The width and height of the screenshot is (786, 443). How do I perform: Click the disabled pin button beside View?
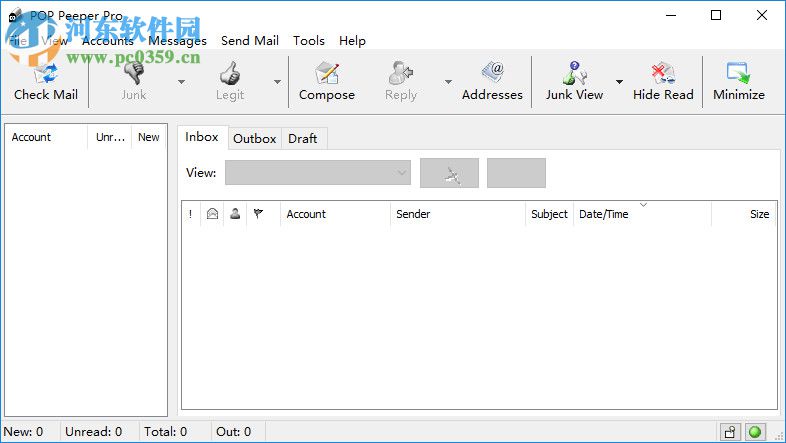click(x=449, y=173)
